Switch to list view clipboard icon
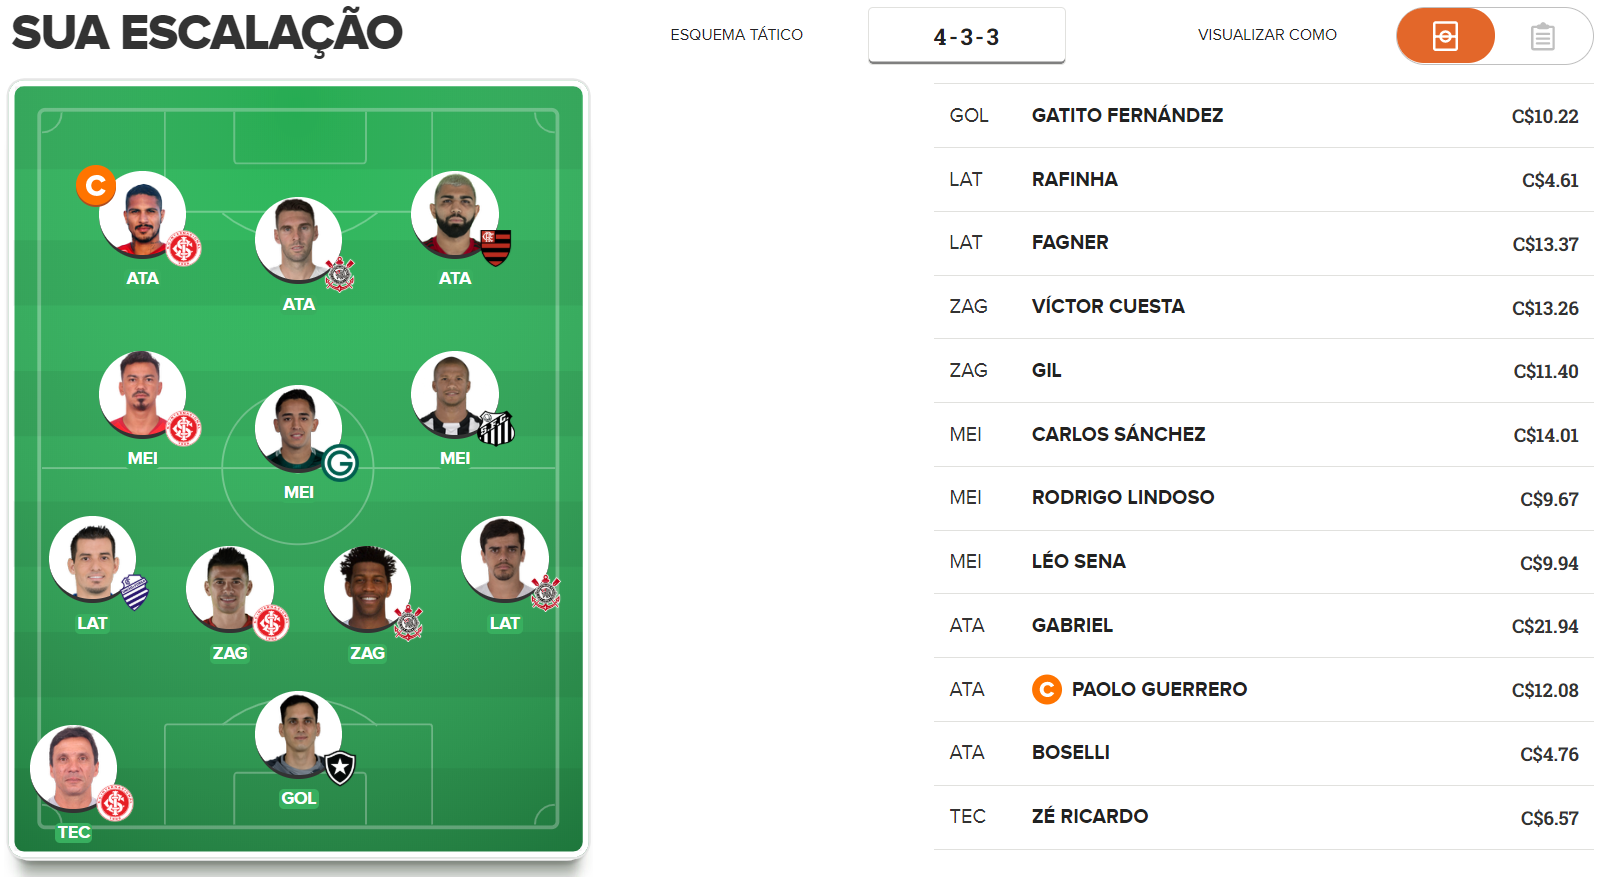1613x877 pixels. click(1542, 37)
